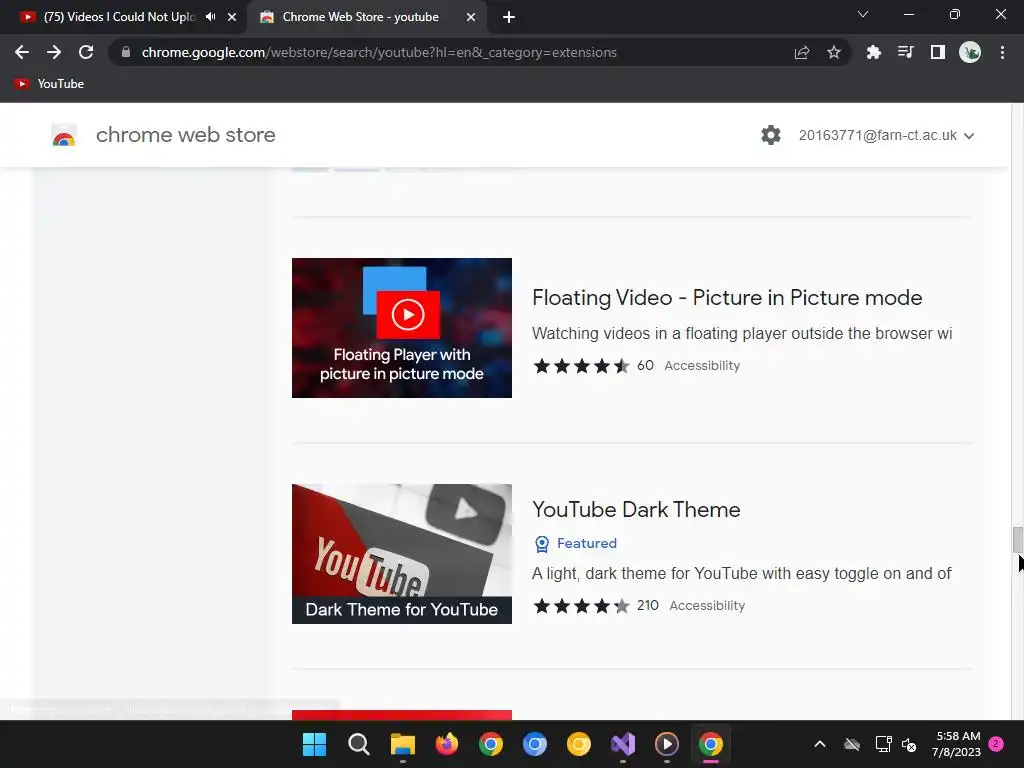
Task: Click YouTube Dark Theme star rating
Action: pyautogui.click(x=581, y=606)
